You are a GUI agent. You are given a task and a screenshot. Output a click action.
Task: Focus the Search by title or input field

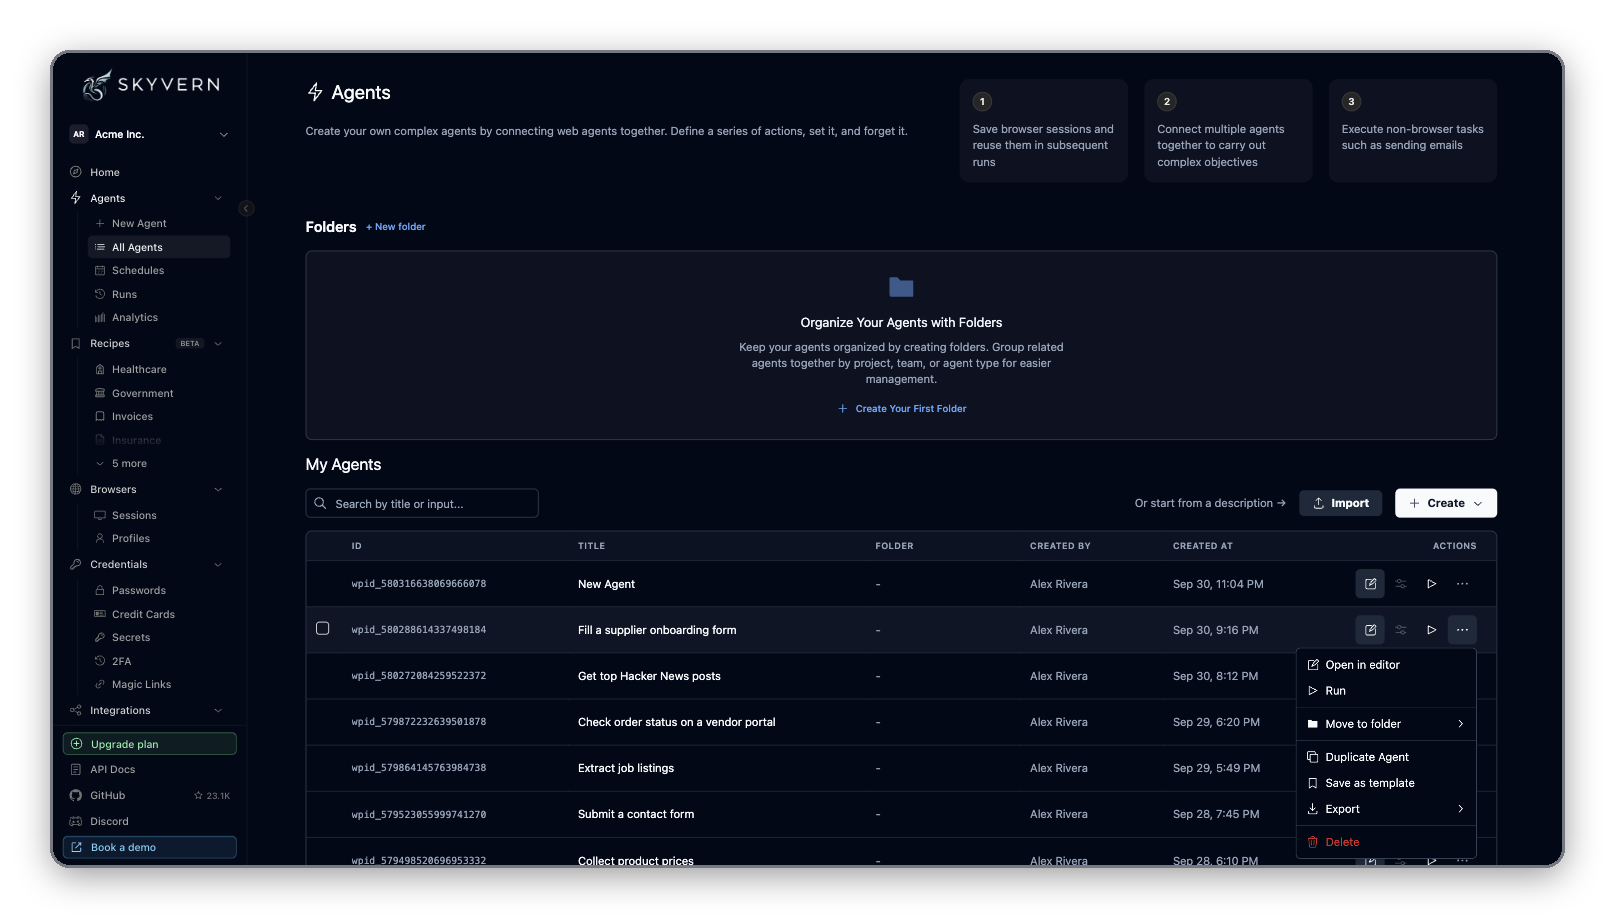click(422, 503)
